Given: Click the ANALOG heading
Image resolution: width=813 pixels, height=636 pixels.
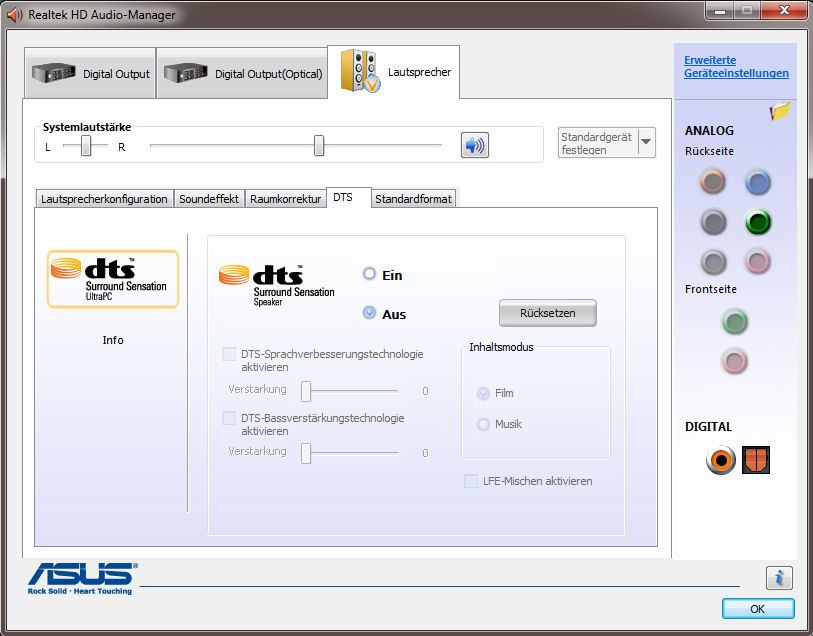Looking at the screenshot, I should coord(709,131).
